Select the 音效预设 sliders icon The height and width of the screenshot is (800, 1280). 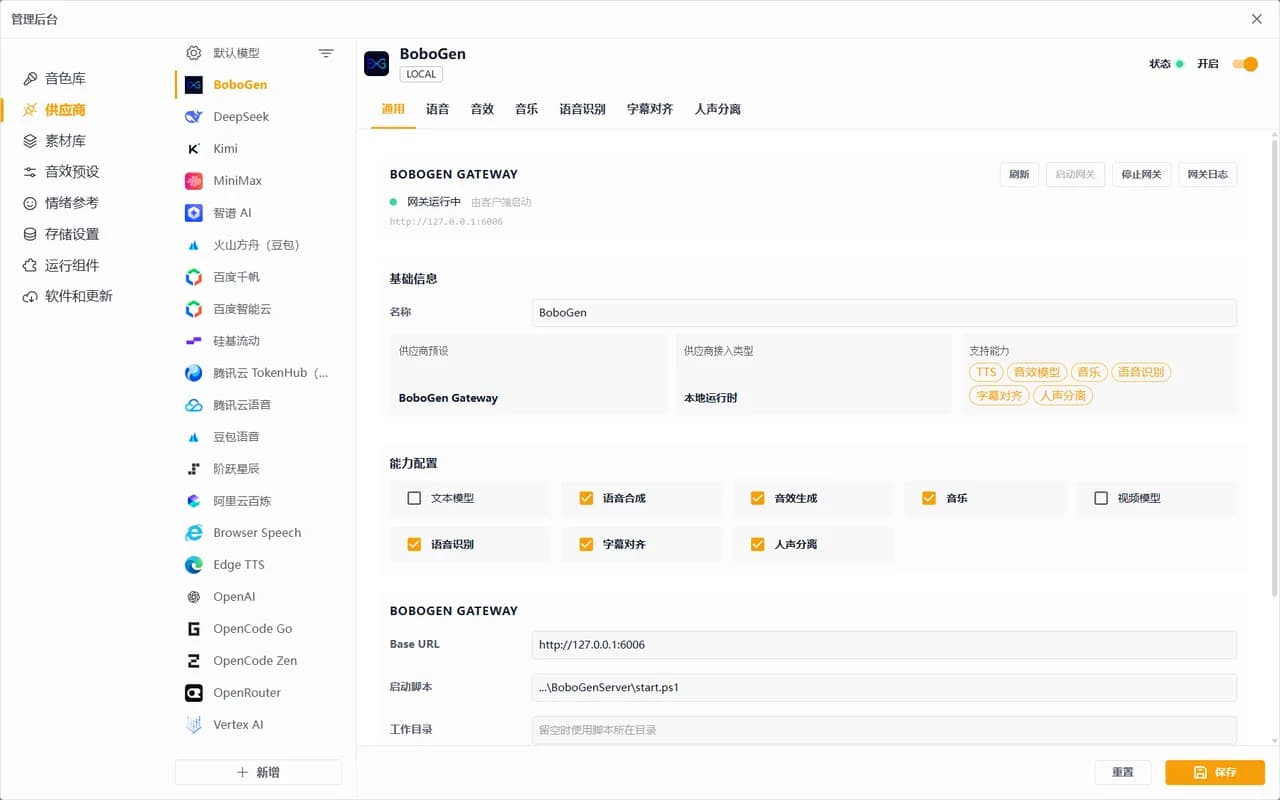30,172
